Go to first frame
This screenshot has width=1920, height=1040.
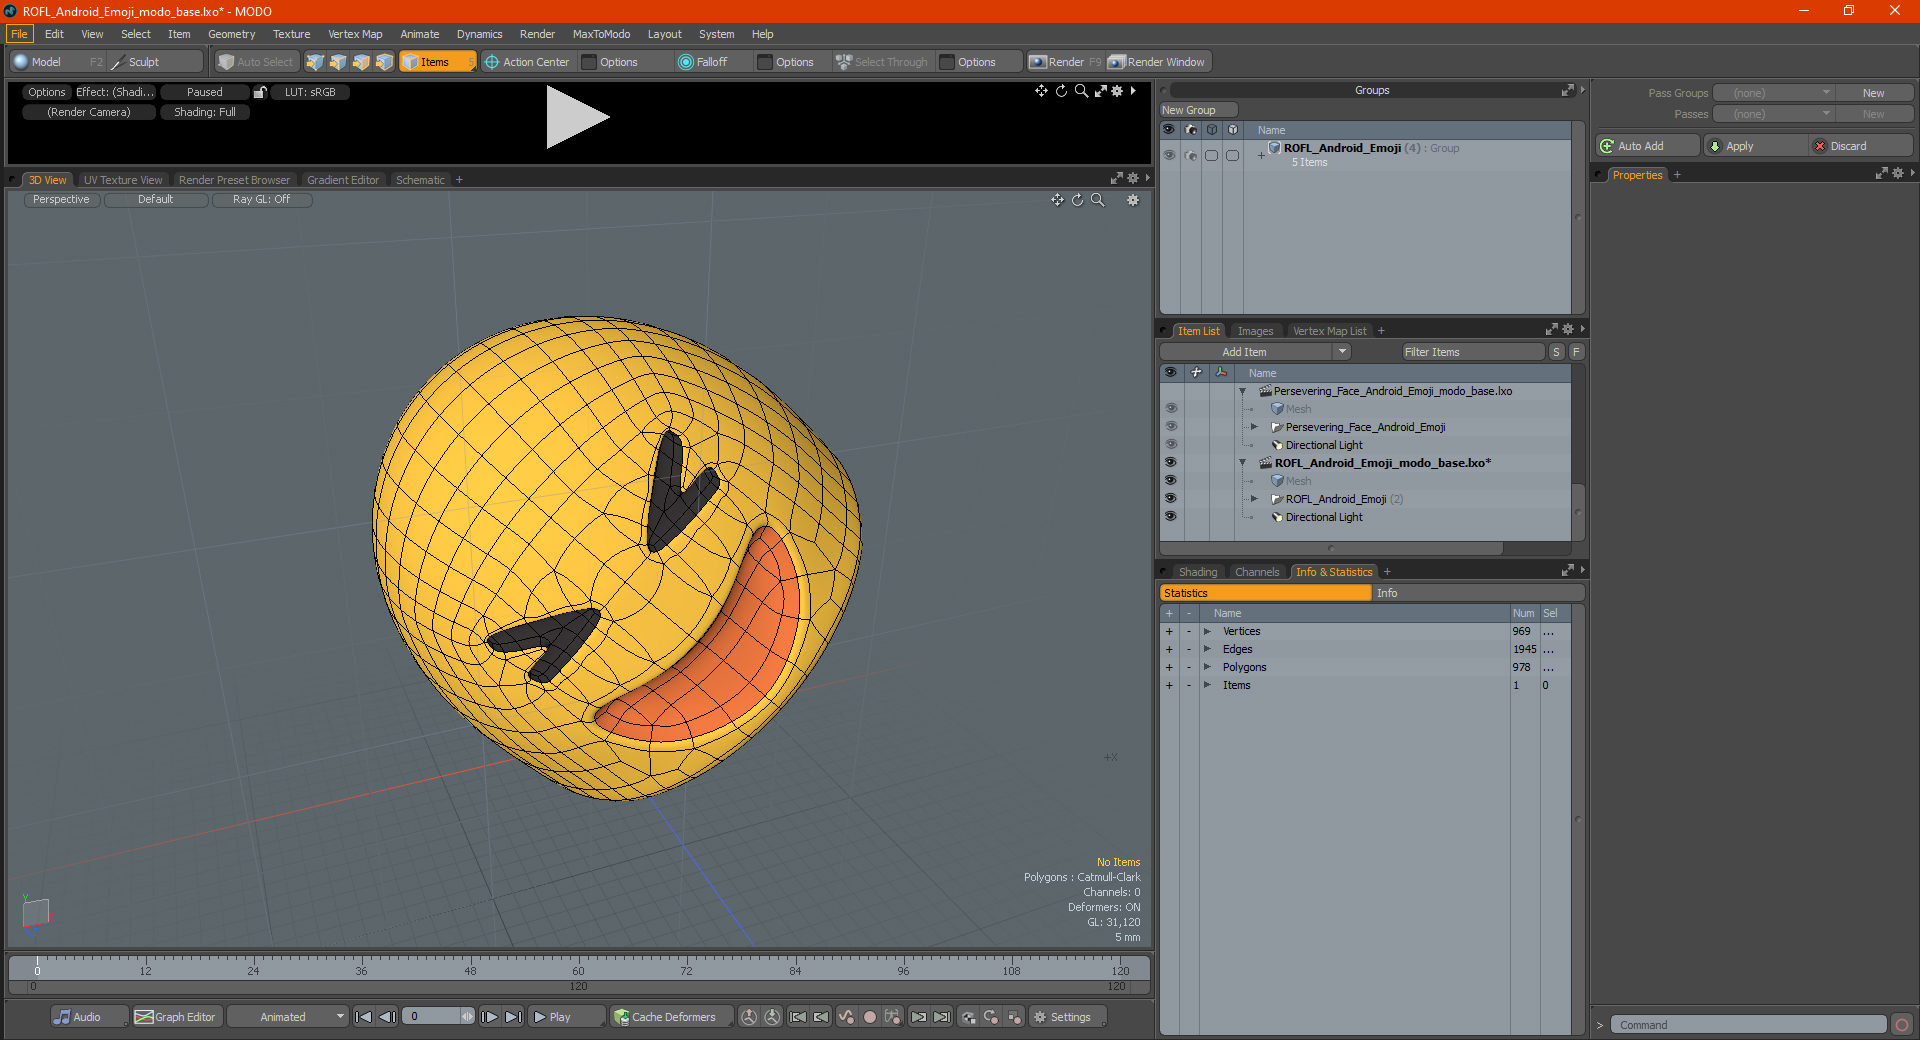pos(364,1017)
